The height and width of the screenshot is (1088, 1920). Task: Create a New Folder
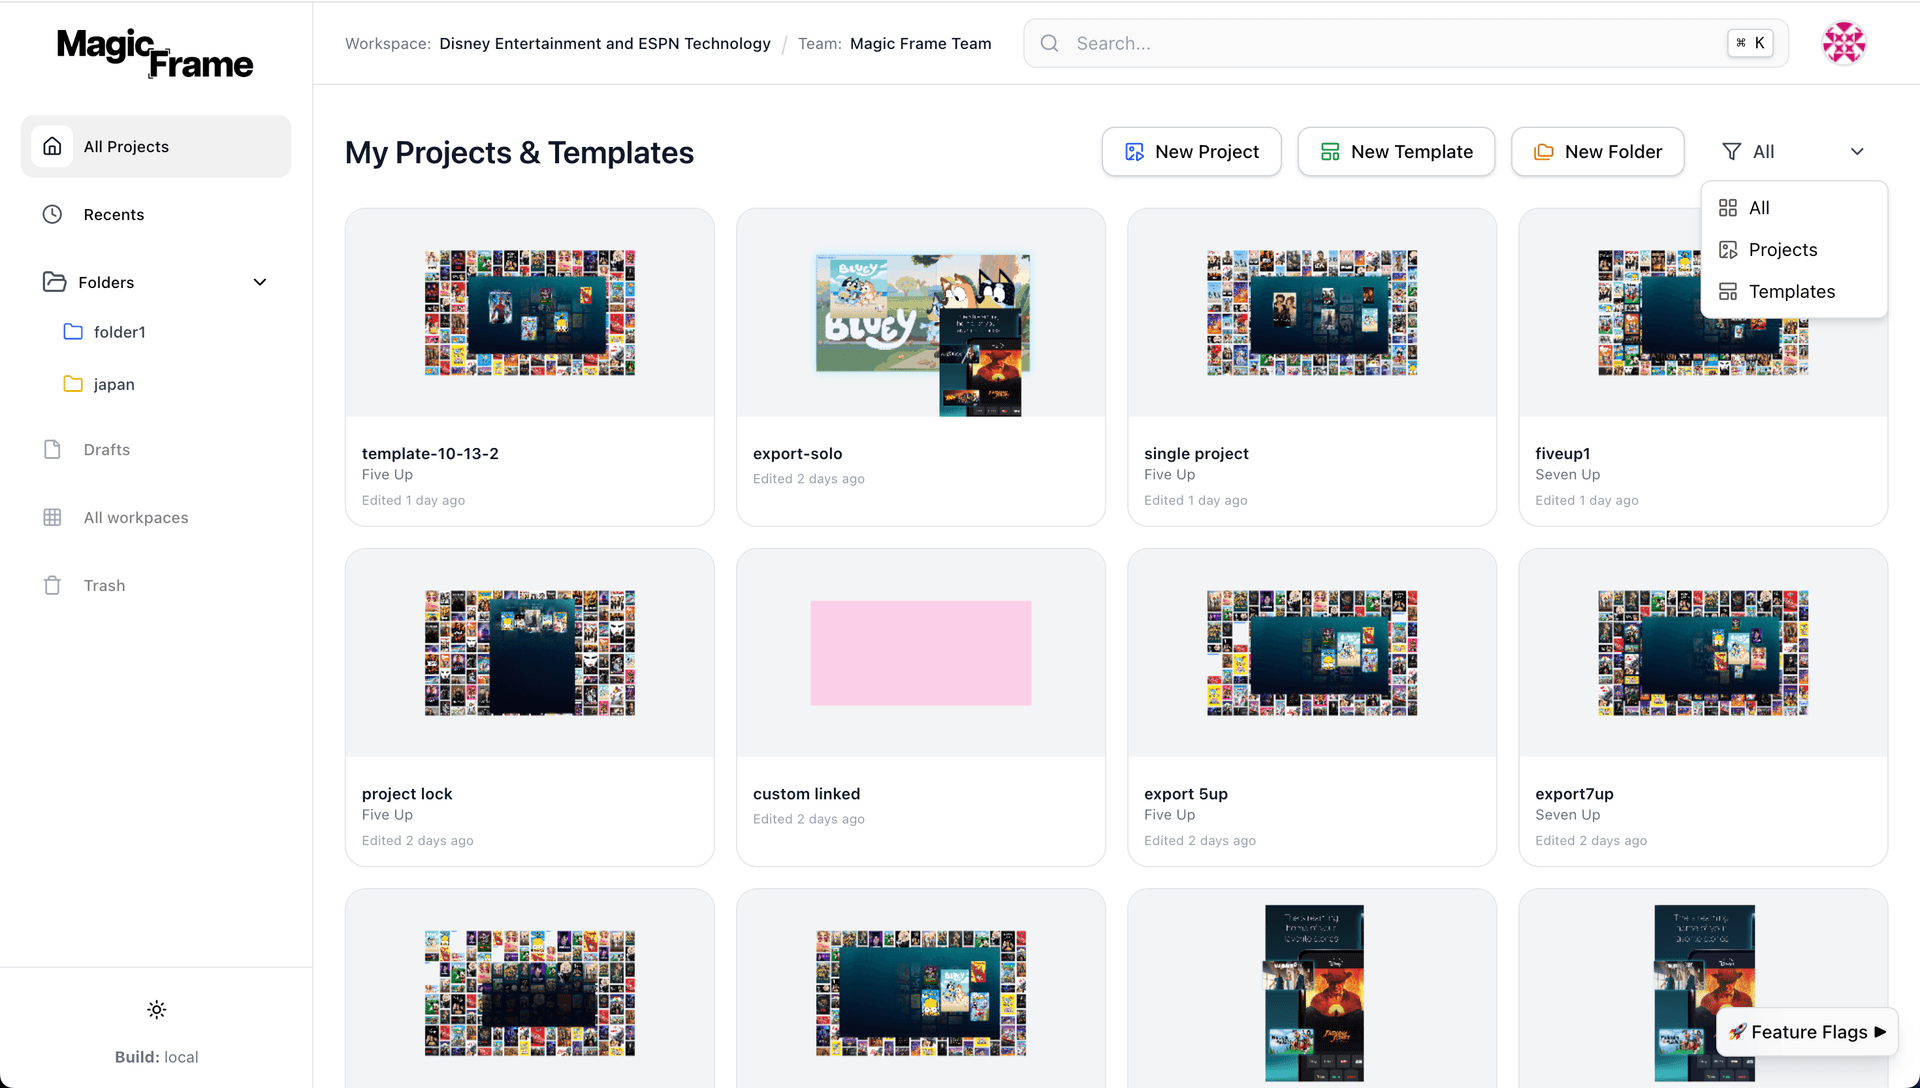[1597, 152]
